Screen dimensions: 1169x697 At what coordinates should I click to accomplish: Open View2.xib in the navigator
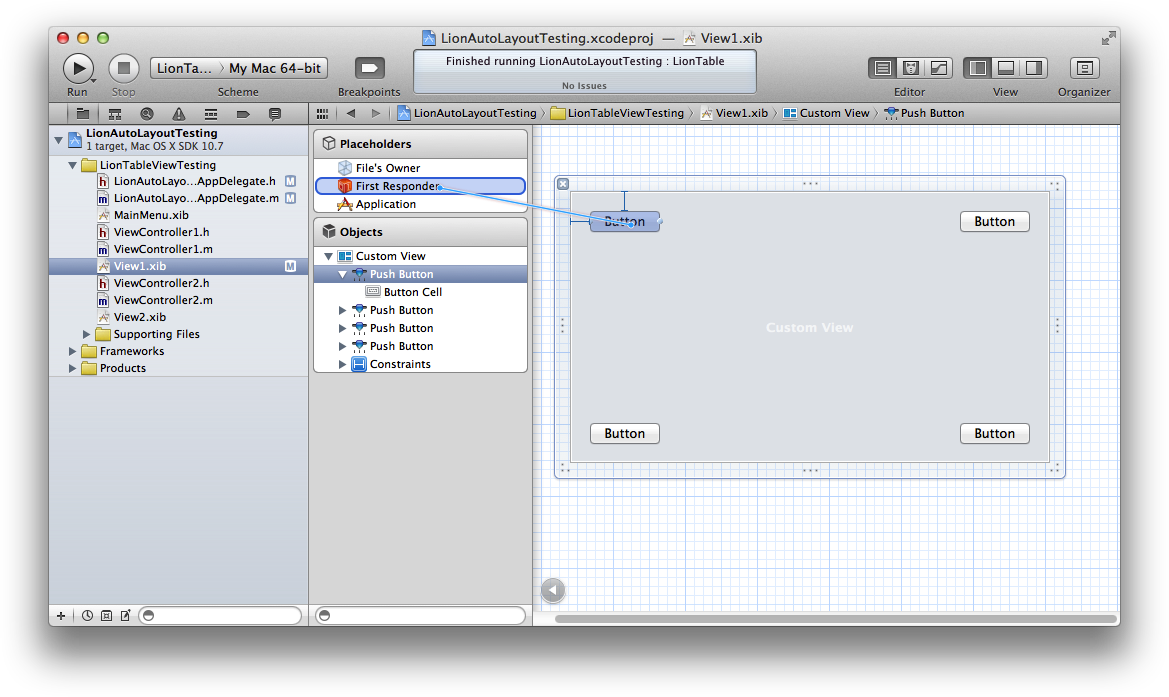[179, 318]
